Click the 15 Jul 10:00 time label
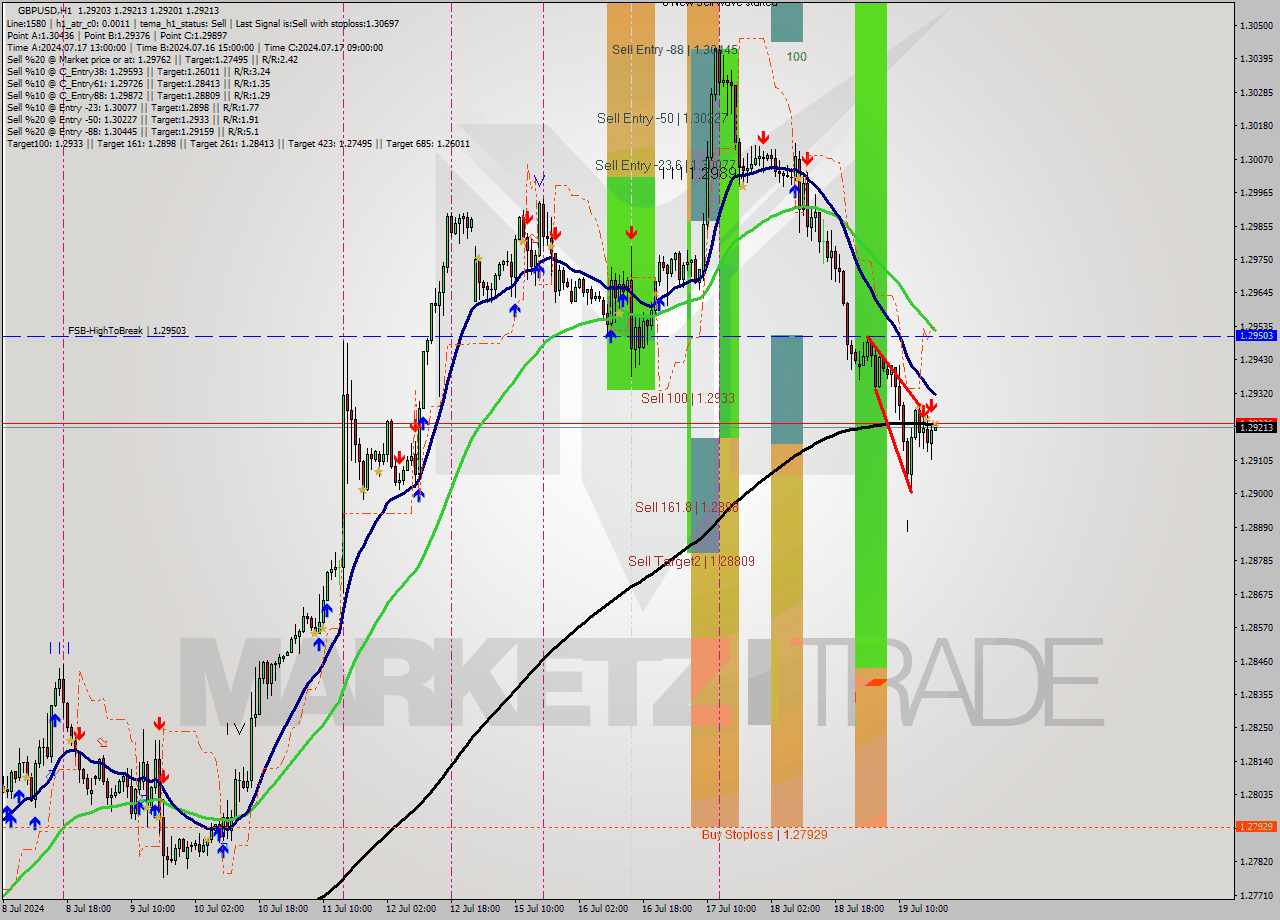The height and width of the screenshot is (920, 1280). click(x=540, y=909)
